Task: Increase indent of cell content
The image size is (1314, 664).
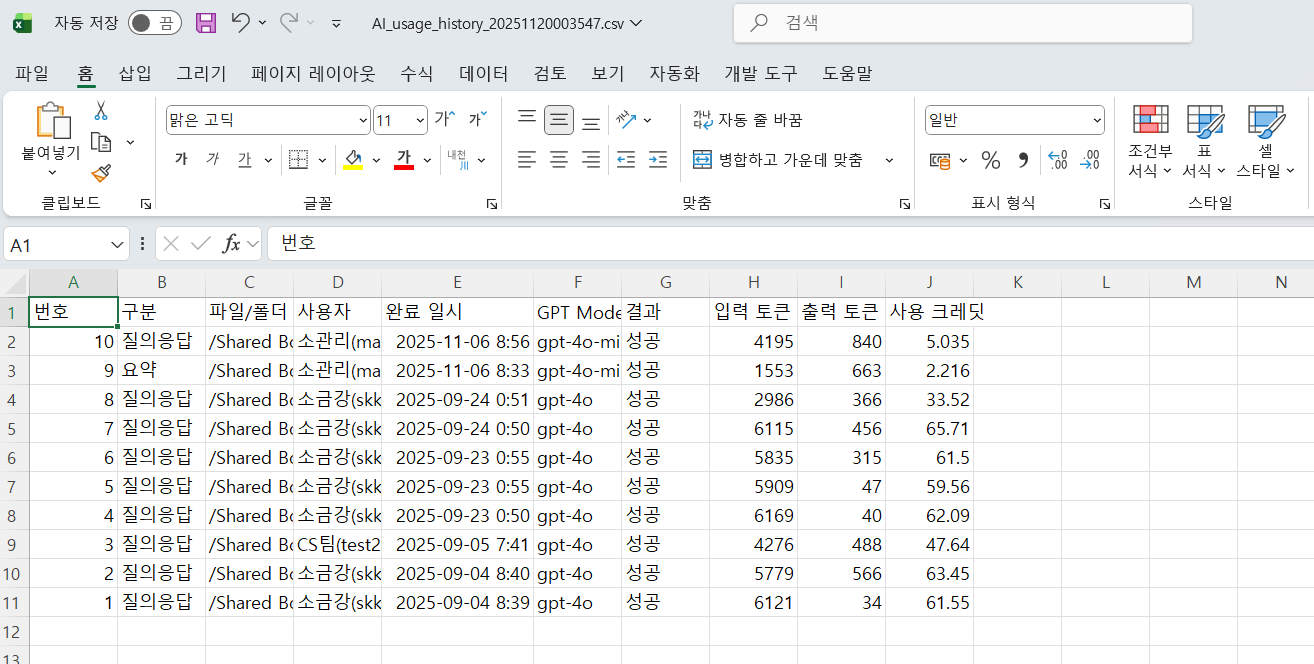Action: 657,159
